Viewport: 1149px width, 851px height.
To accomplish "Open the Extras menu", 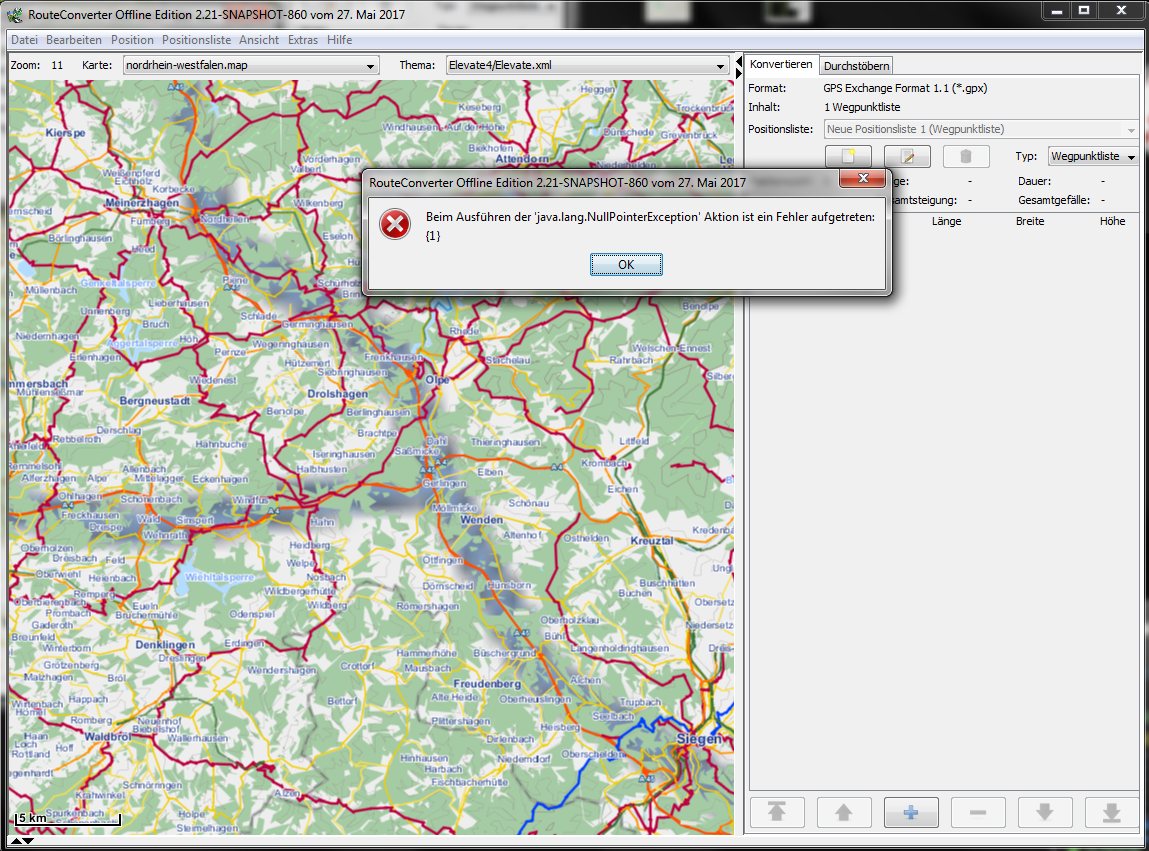I will (303, 40).
